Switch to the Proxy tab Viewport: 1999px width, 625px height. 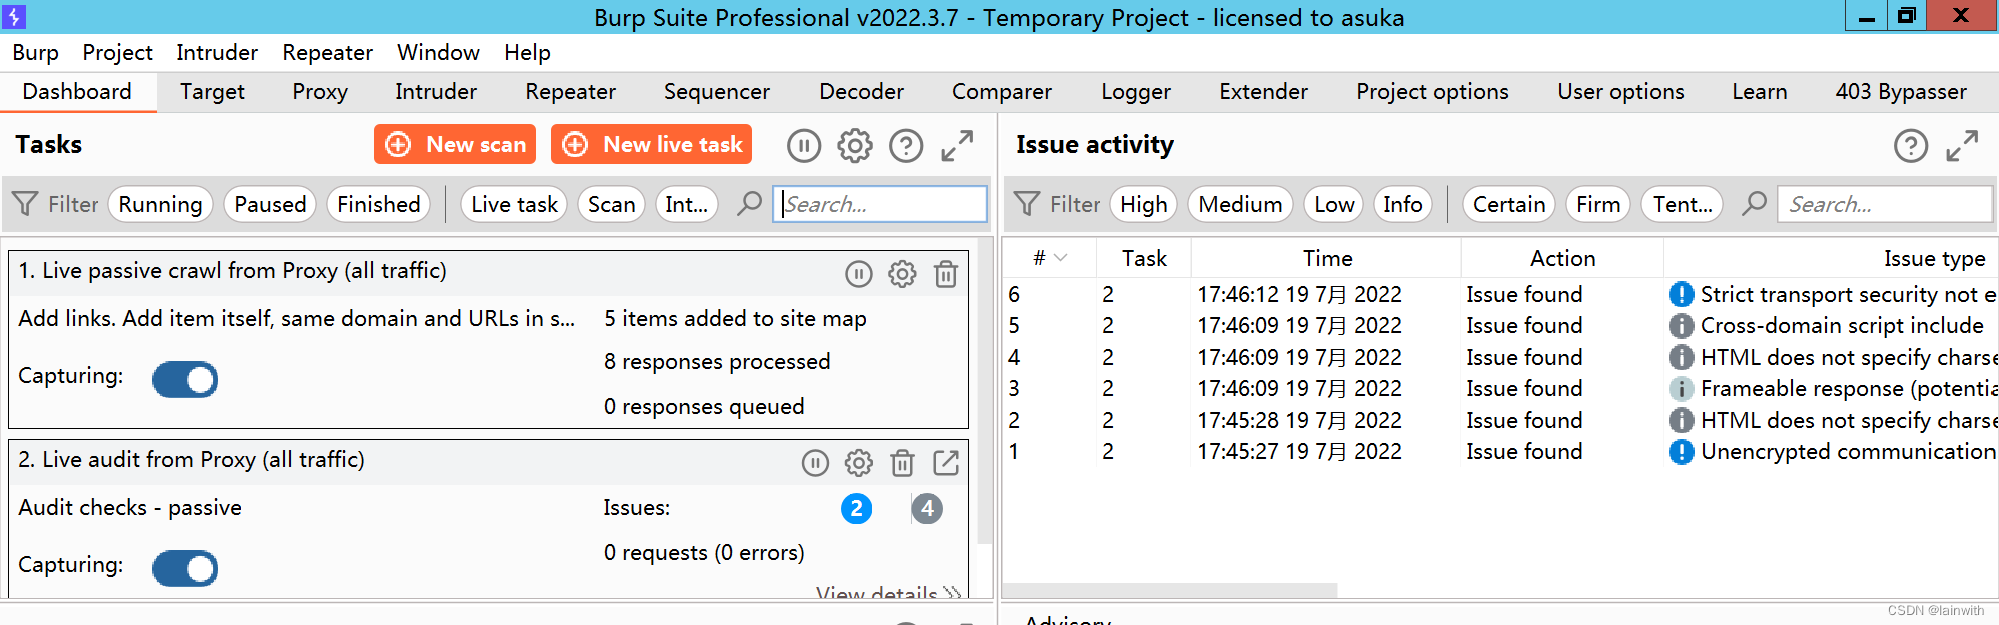(320, 92)
